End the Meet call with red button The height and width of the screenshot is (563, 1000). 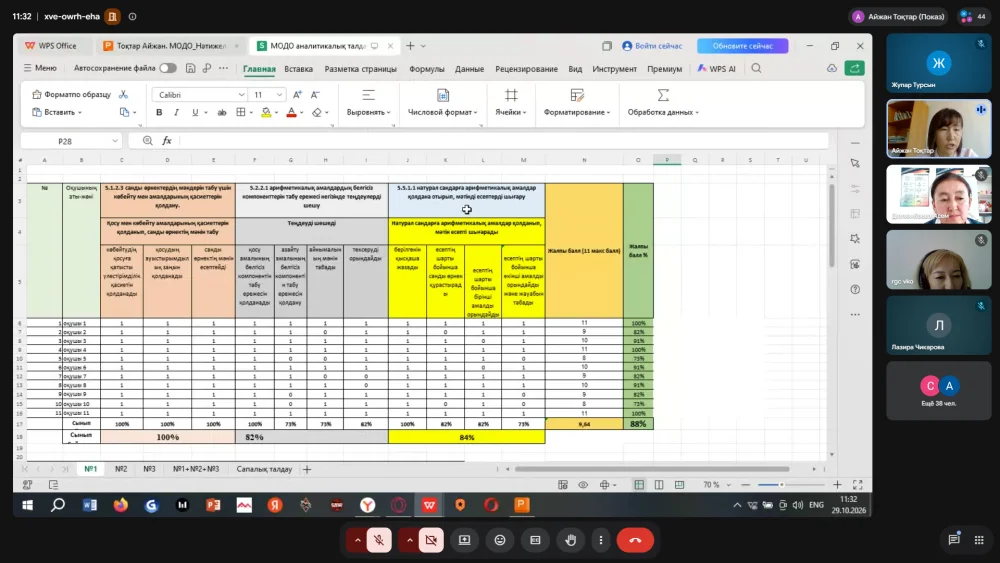coord(635,540)
